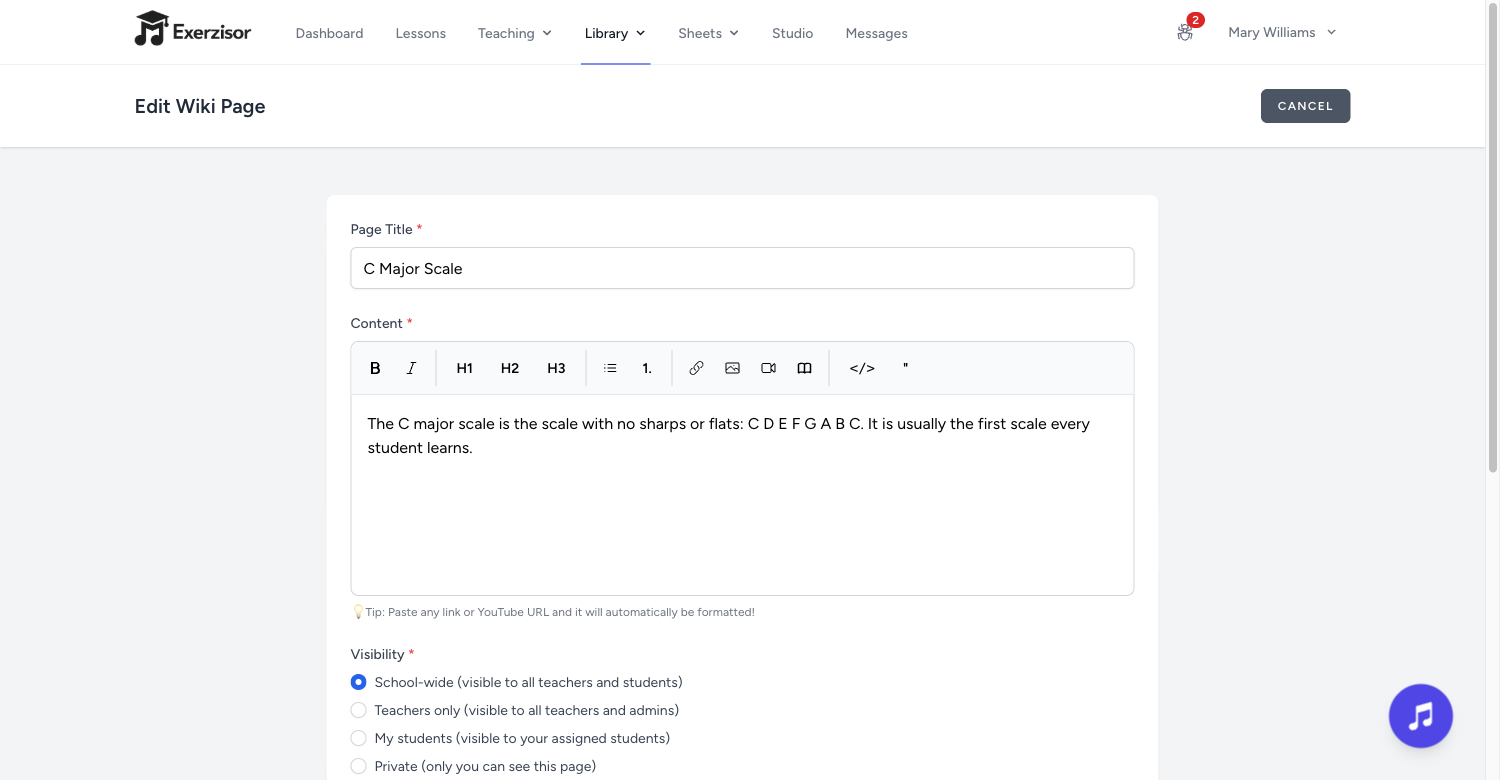Apply bold formatting in editor toolbar
The image size is (1500, 780).
[375, 368]
